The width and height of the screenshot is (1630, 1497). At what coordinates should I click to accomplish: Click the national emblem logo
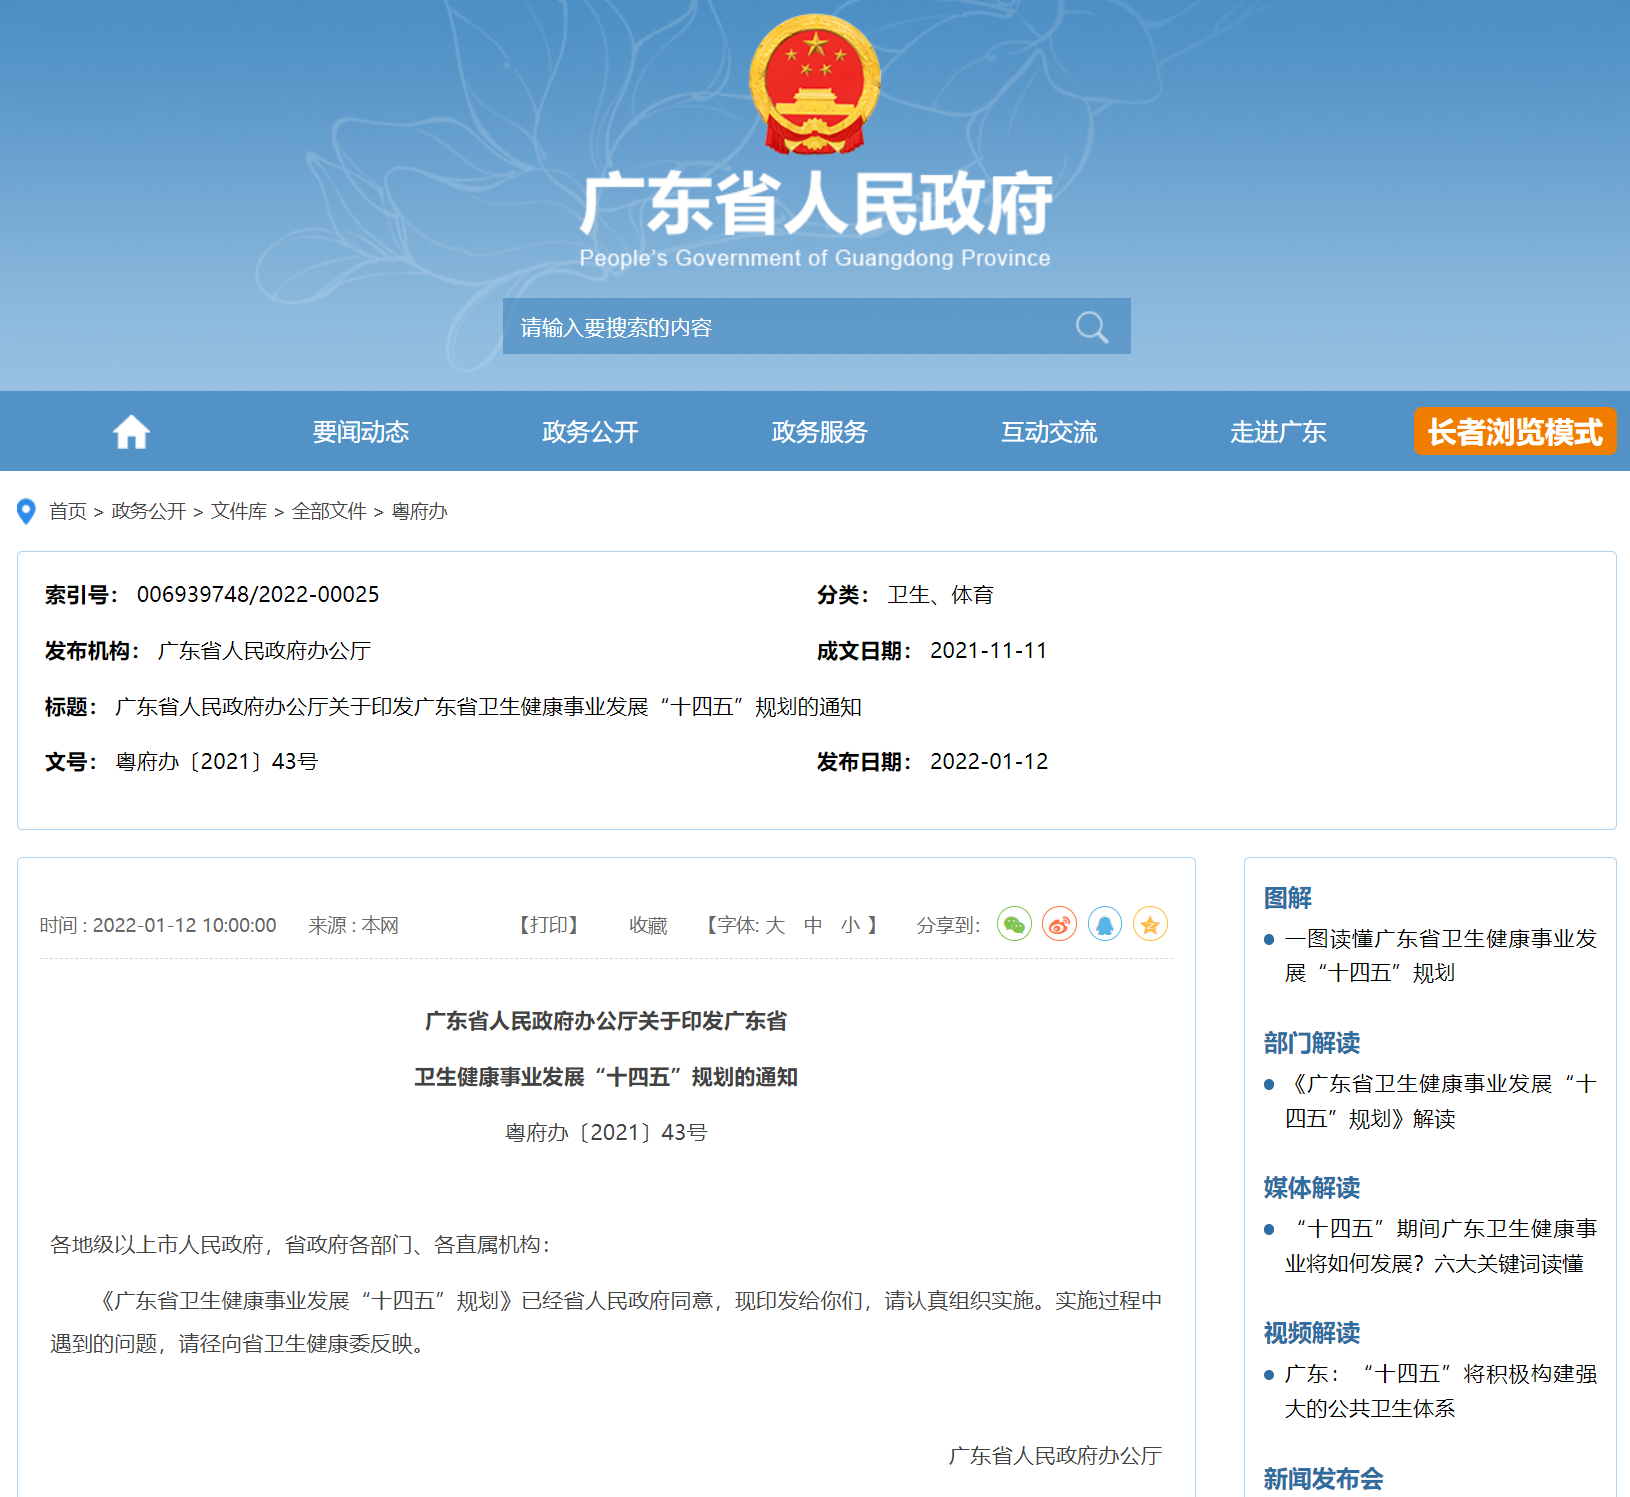tap(815, 84)
